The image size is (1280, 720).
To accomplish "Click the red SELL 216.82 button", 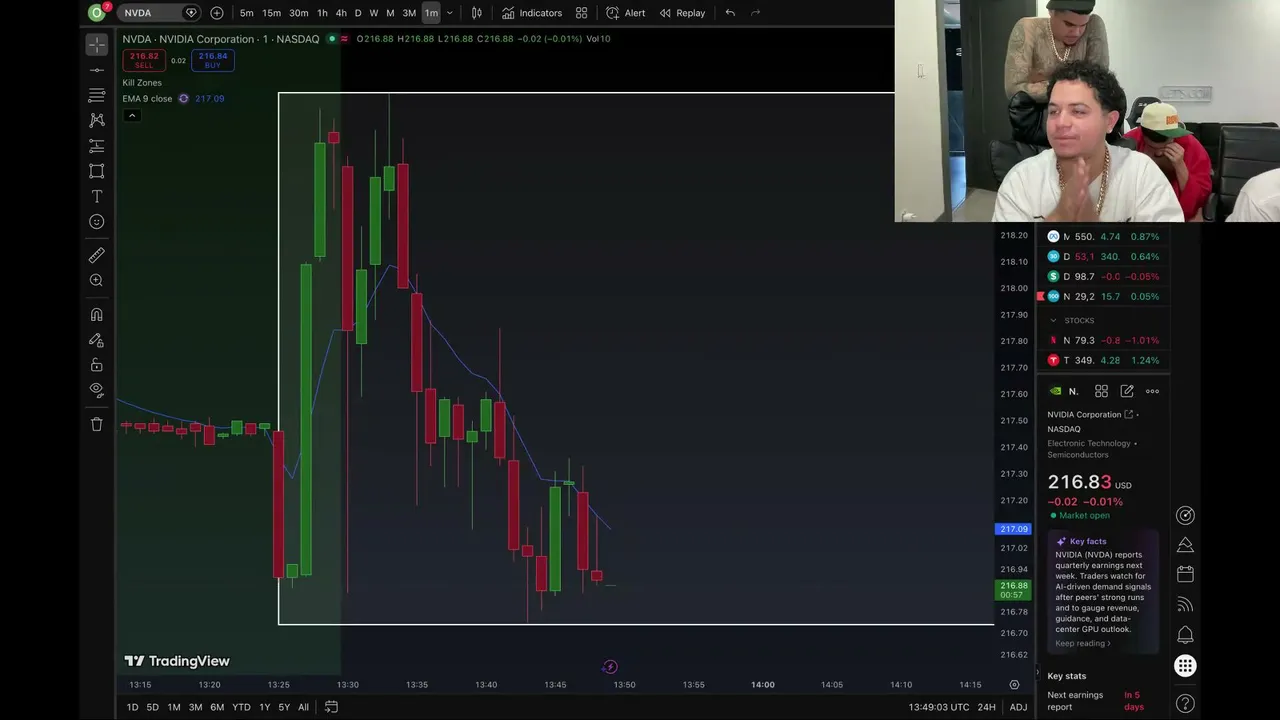I will coord(144,60).
